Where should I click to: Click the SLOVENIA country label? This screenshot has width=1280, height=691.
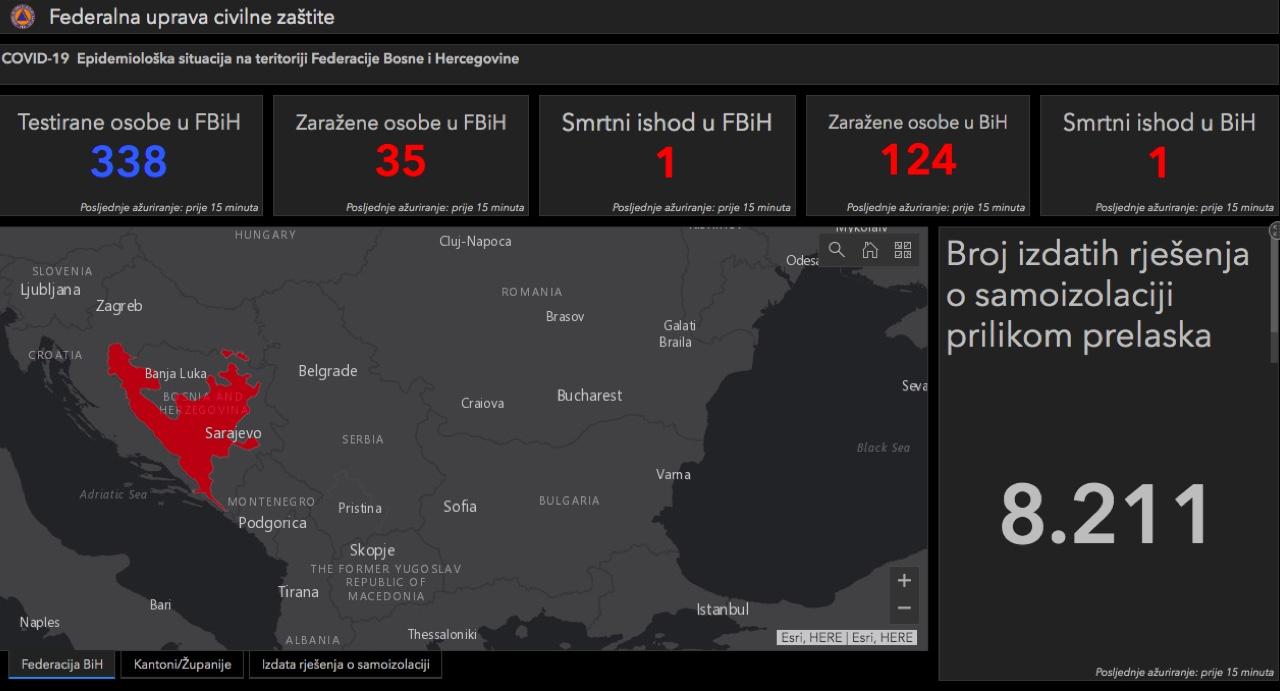tap(62, 271)
